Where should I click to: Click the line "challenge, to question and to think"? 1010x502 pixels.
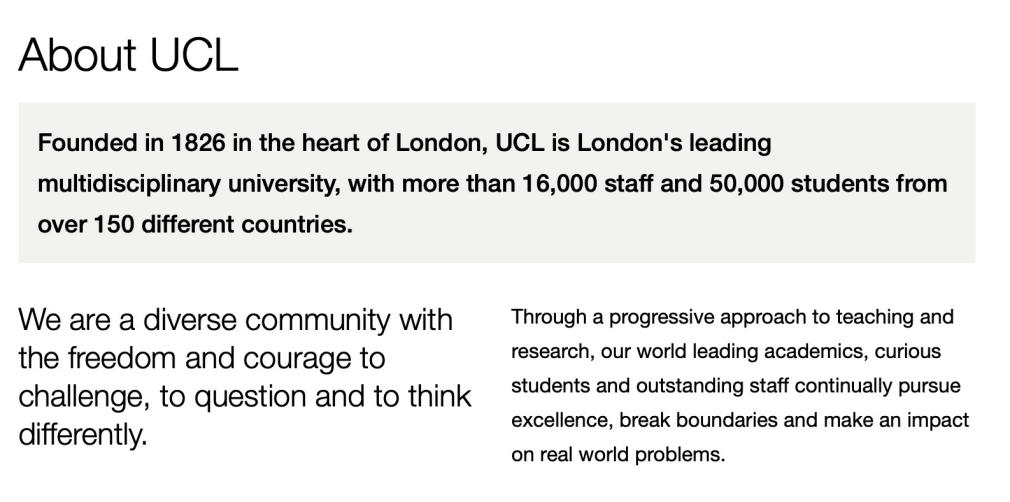(245, 396)
